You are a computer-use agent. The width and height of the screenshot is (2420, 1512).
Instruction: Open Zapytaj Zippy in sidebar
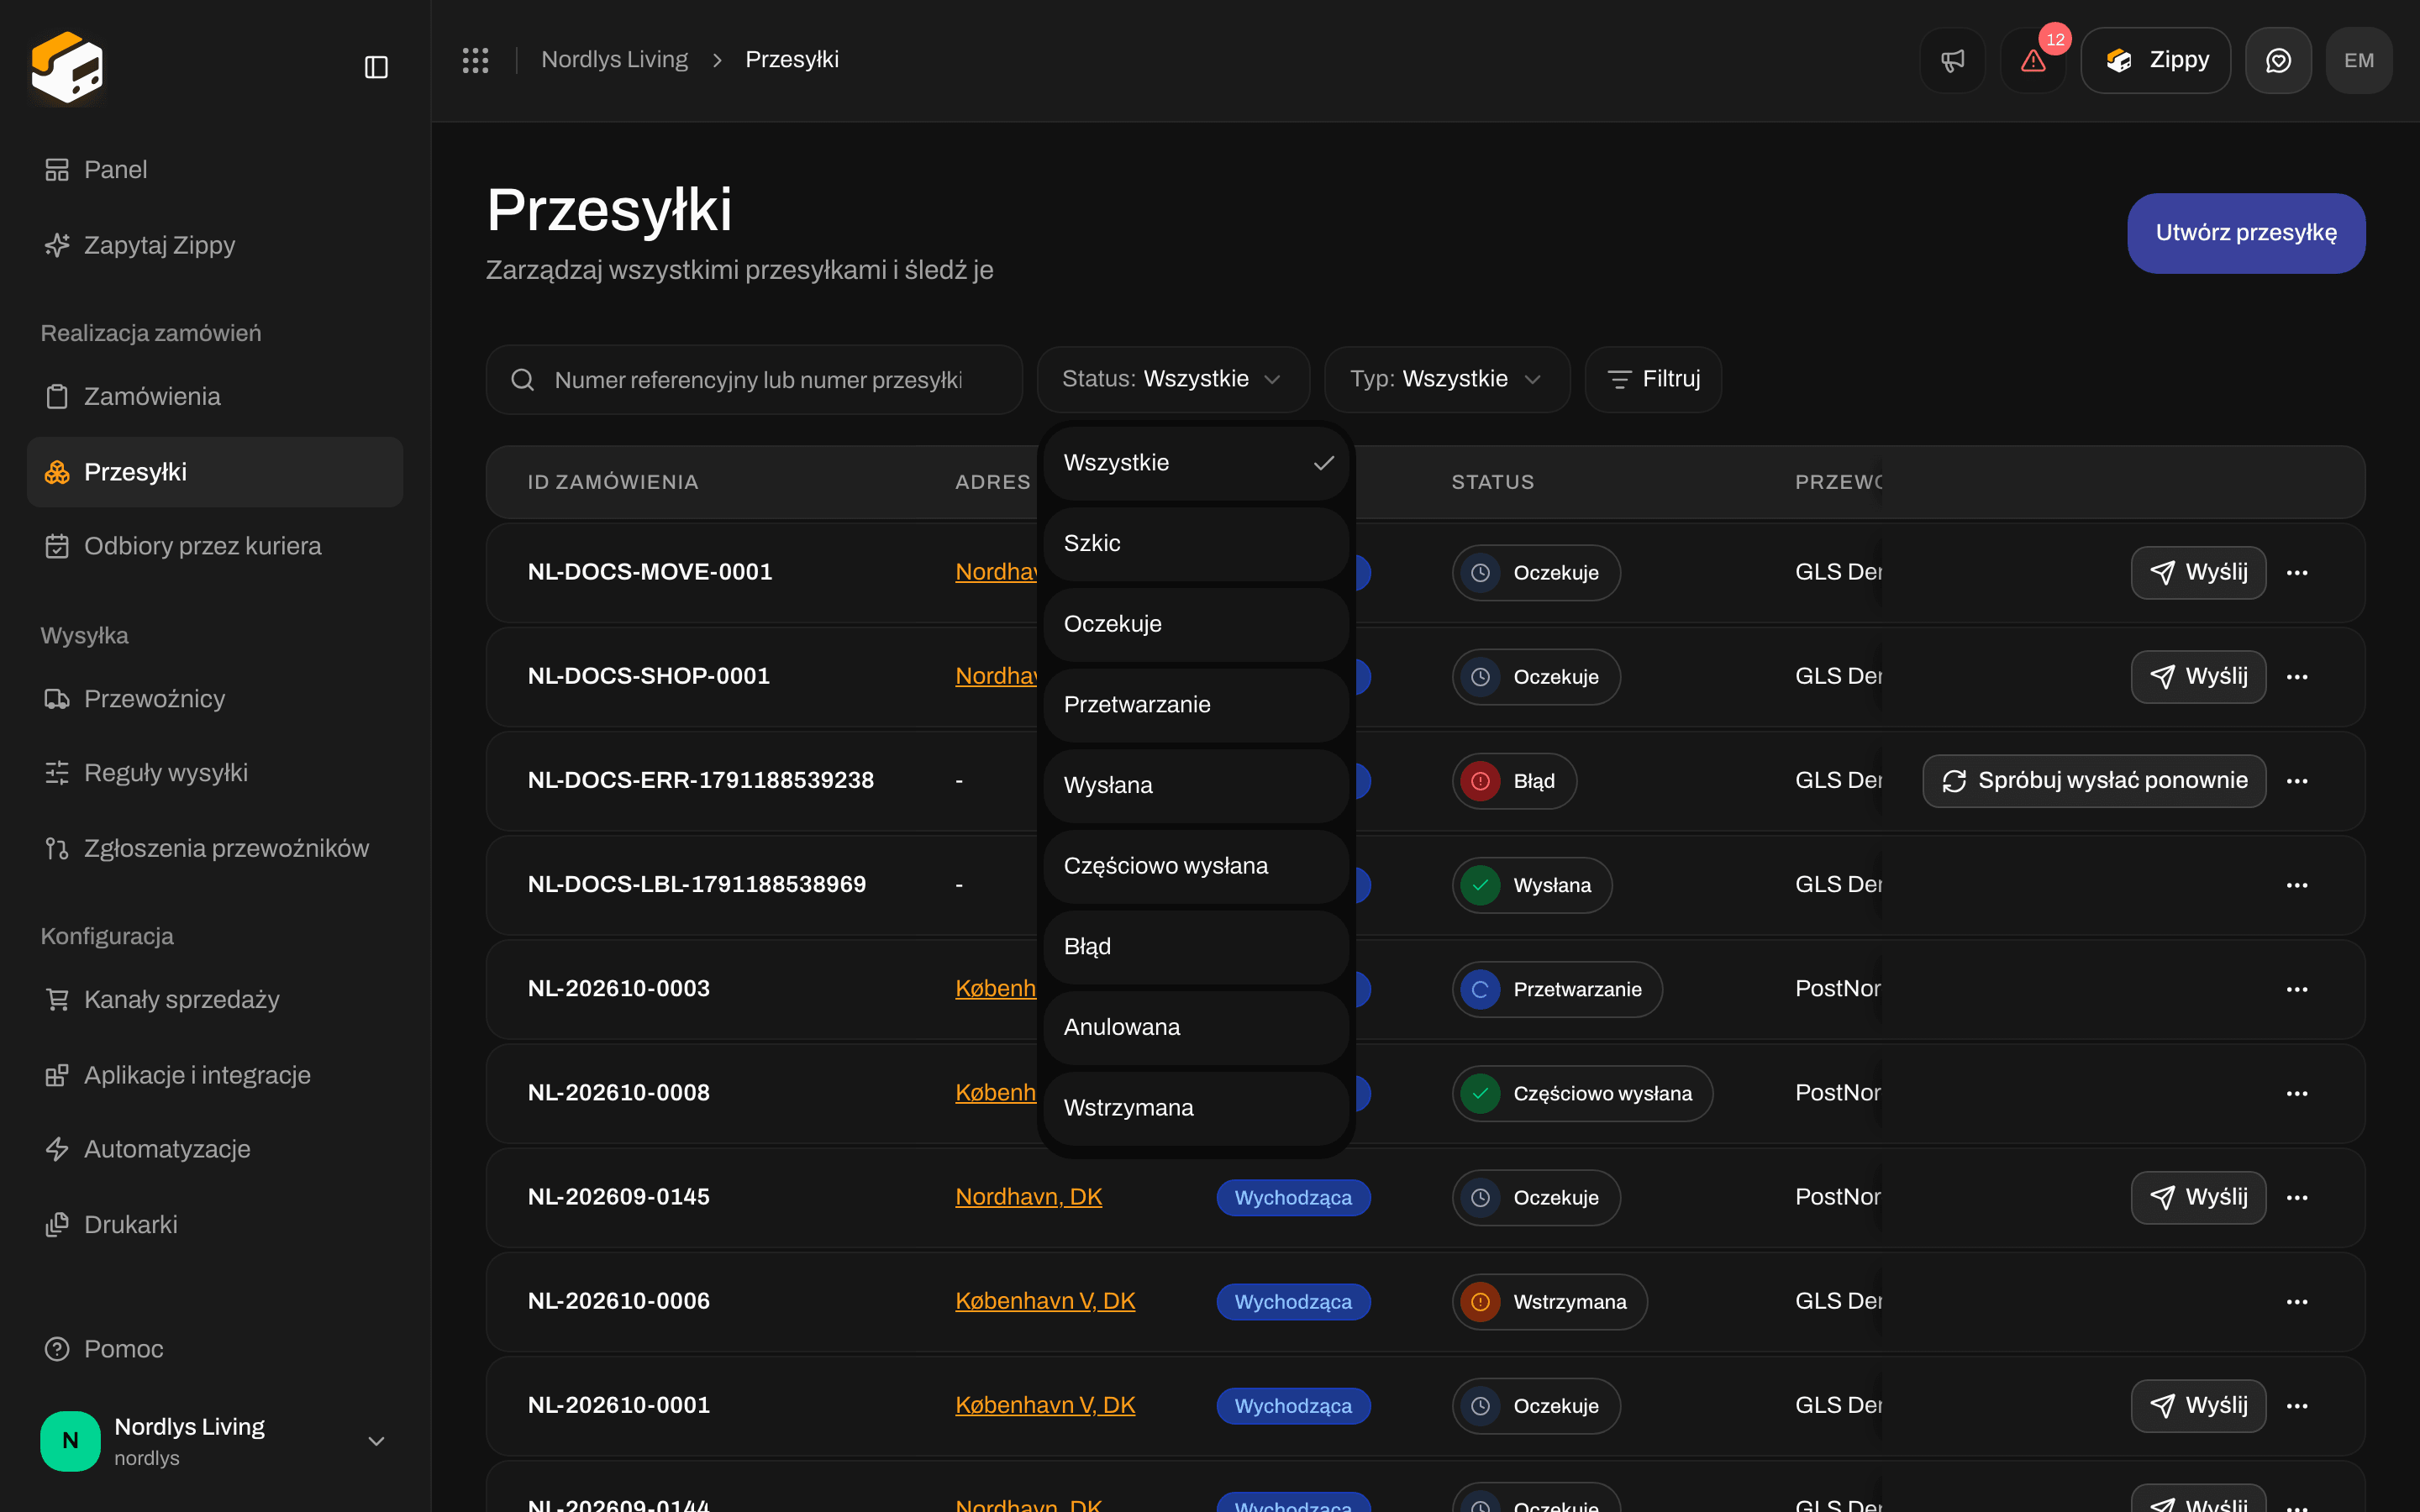point(215,245)
